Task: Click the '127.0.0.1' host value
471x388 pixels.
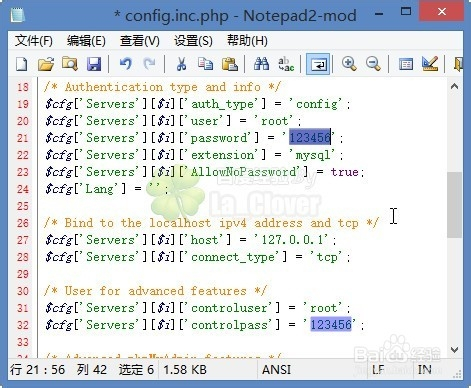Action: pyautogui.click(x=292, y=240)
